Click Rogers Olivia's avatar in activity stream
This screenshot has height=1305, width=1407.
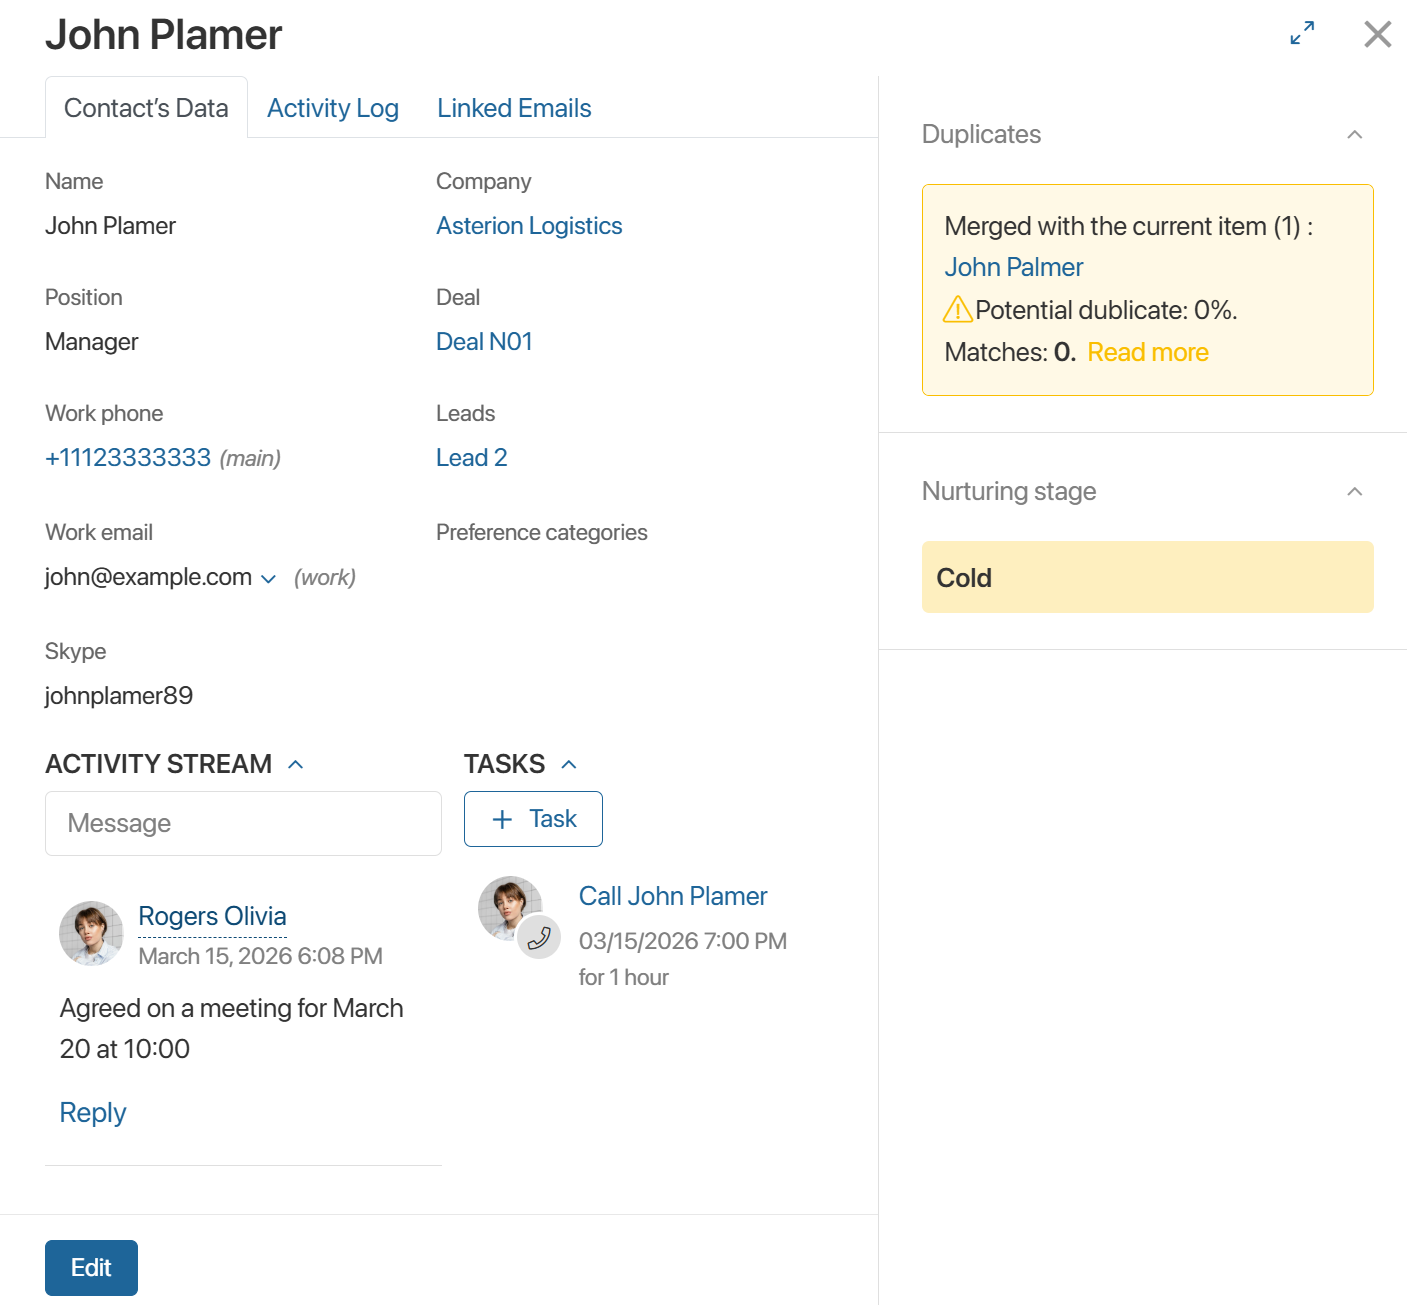91,933
